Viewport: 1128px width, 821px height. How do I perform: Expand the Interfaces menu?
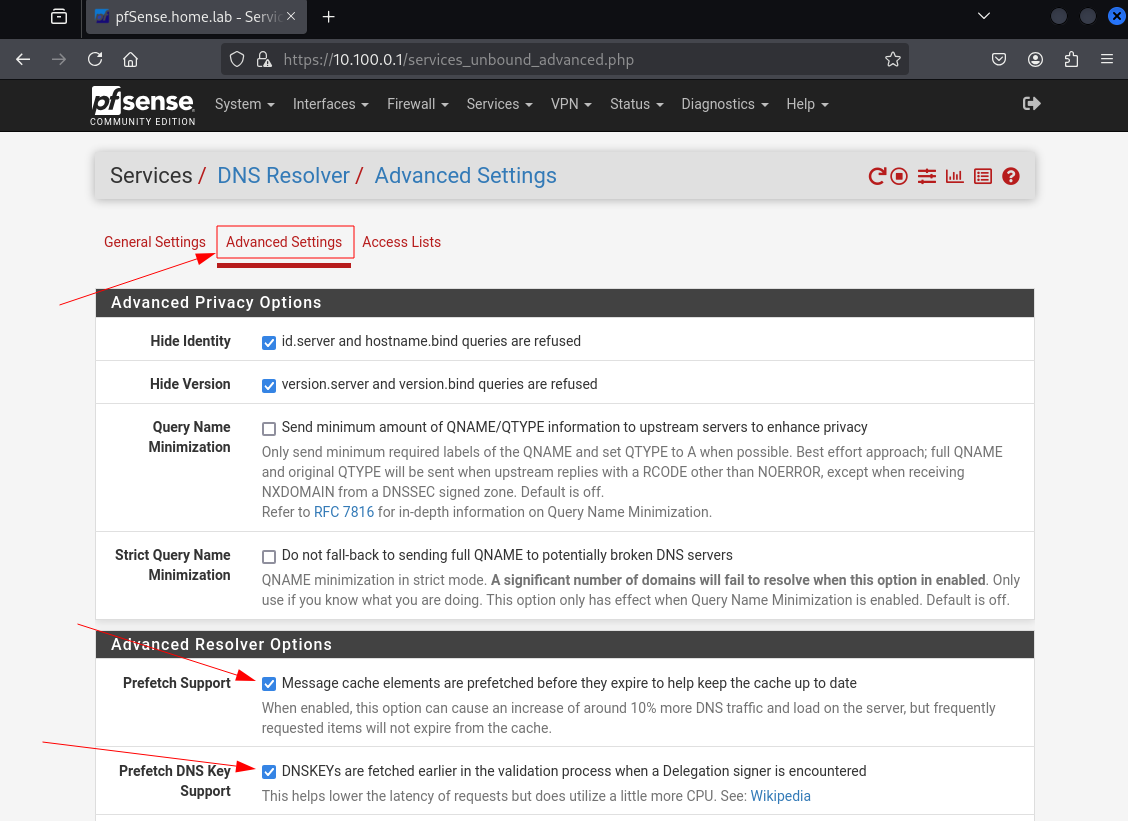click(331, 104)
